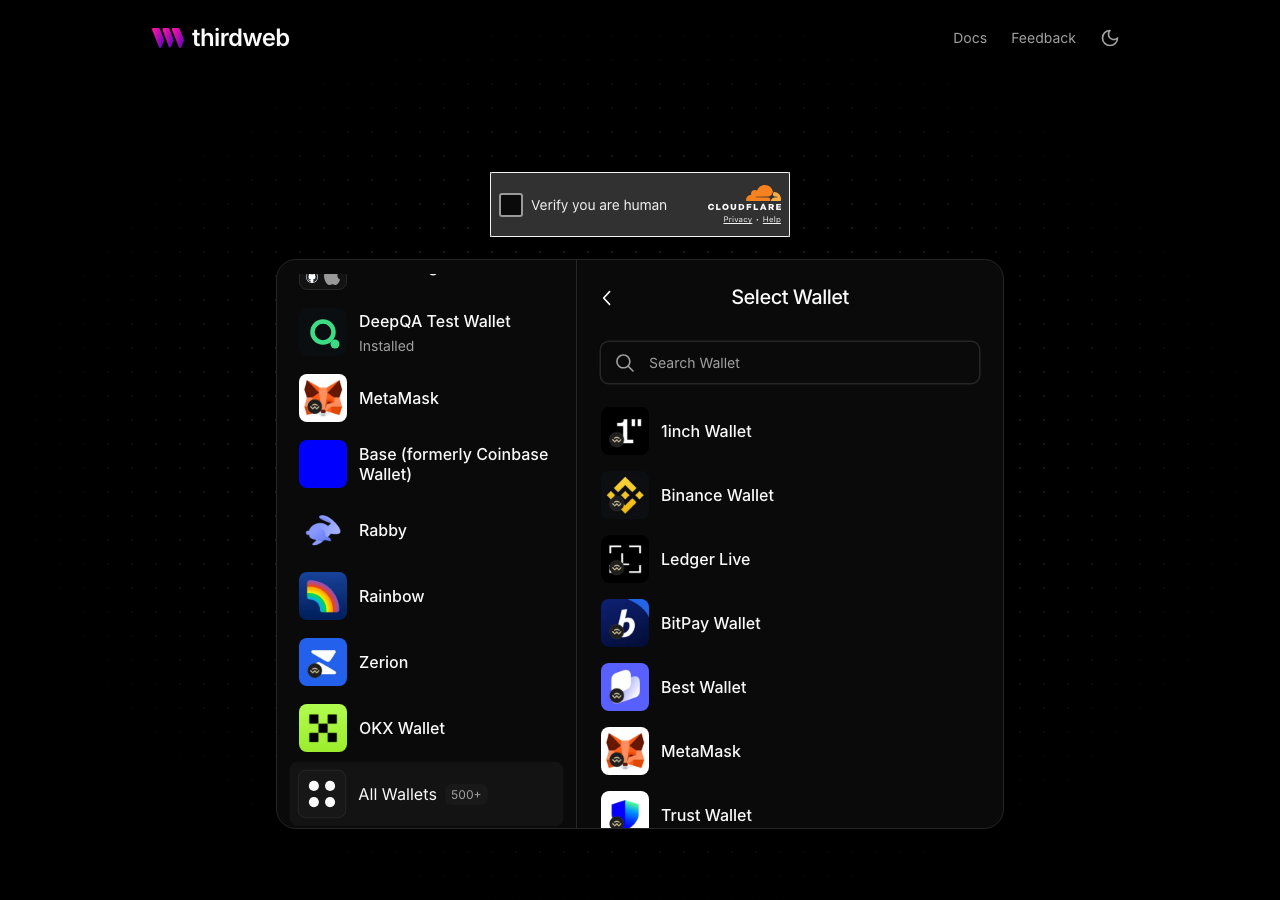
Task: Open All Wallets four-dot icon
Action: tap(322, 794)
